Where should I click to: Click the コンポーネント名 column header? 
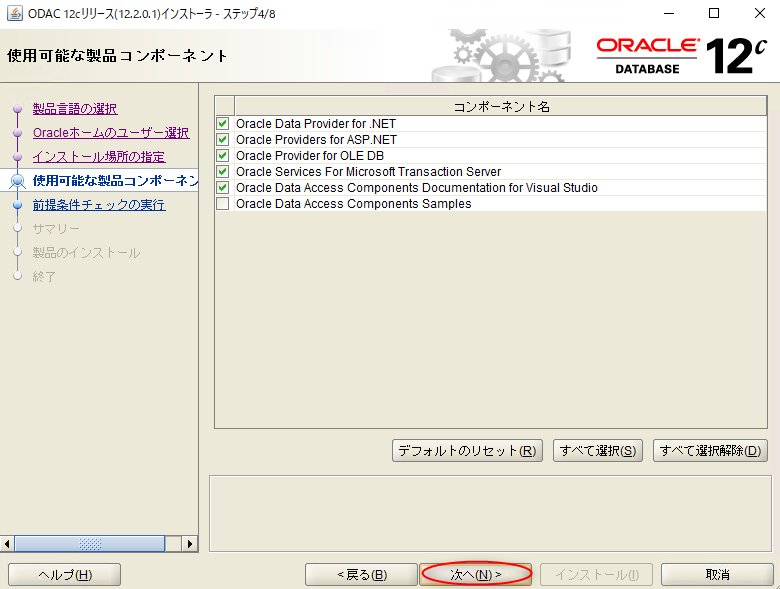[501, 106]
